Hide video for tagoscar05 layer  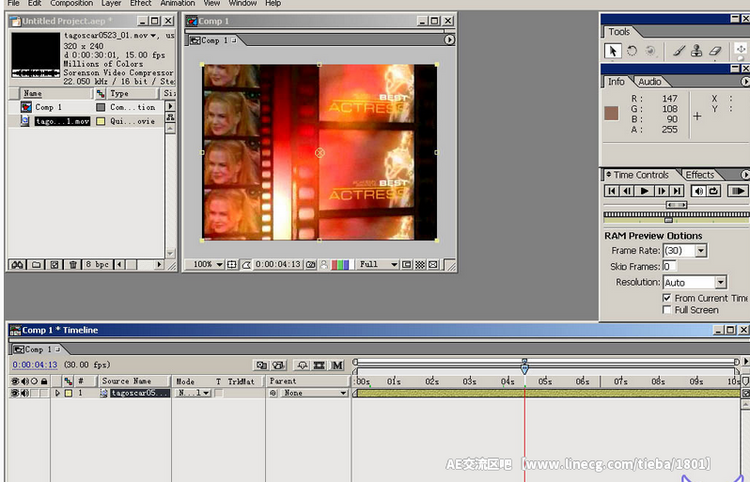pyautogui.click(x=15, y=393)
